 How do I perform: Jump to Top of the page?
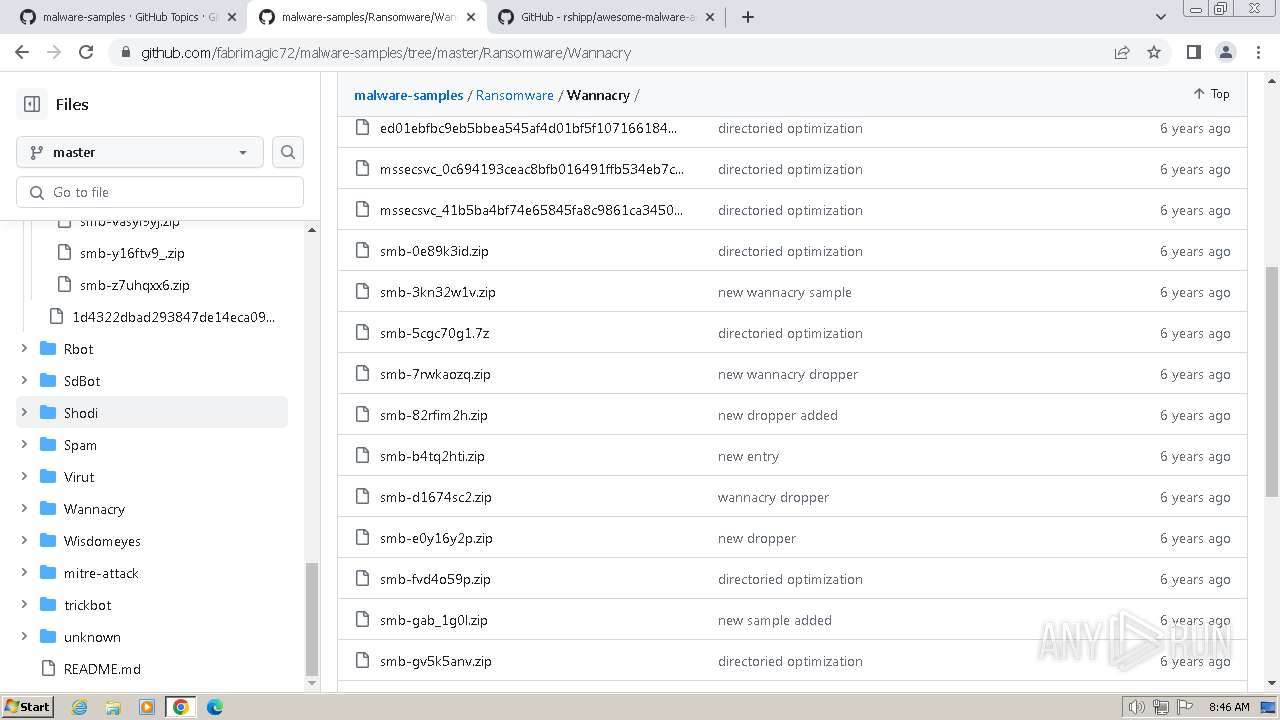[x=1211, y=94]
